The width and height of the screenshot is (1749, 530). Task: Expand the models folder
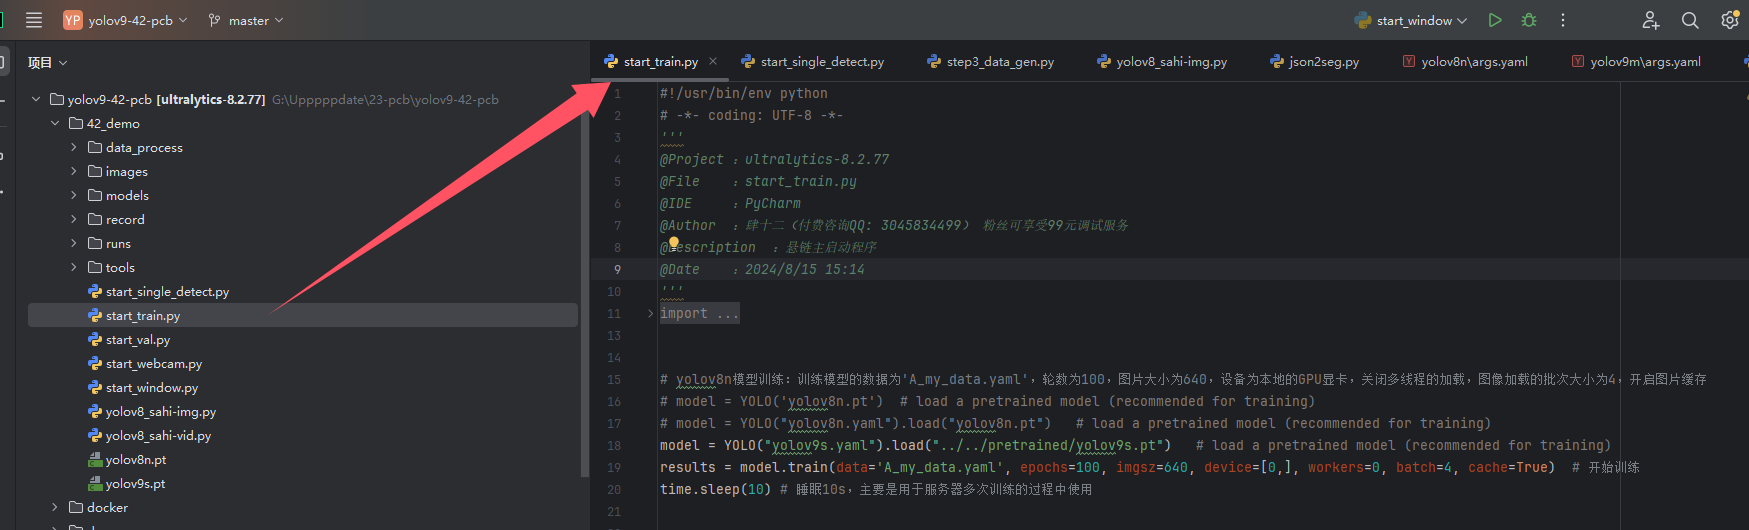tap(74, 195)
